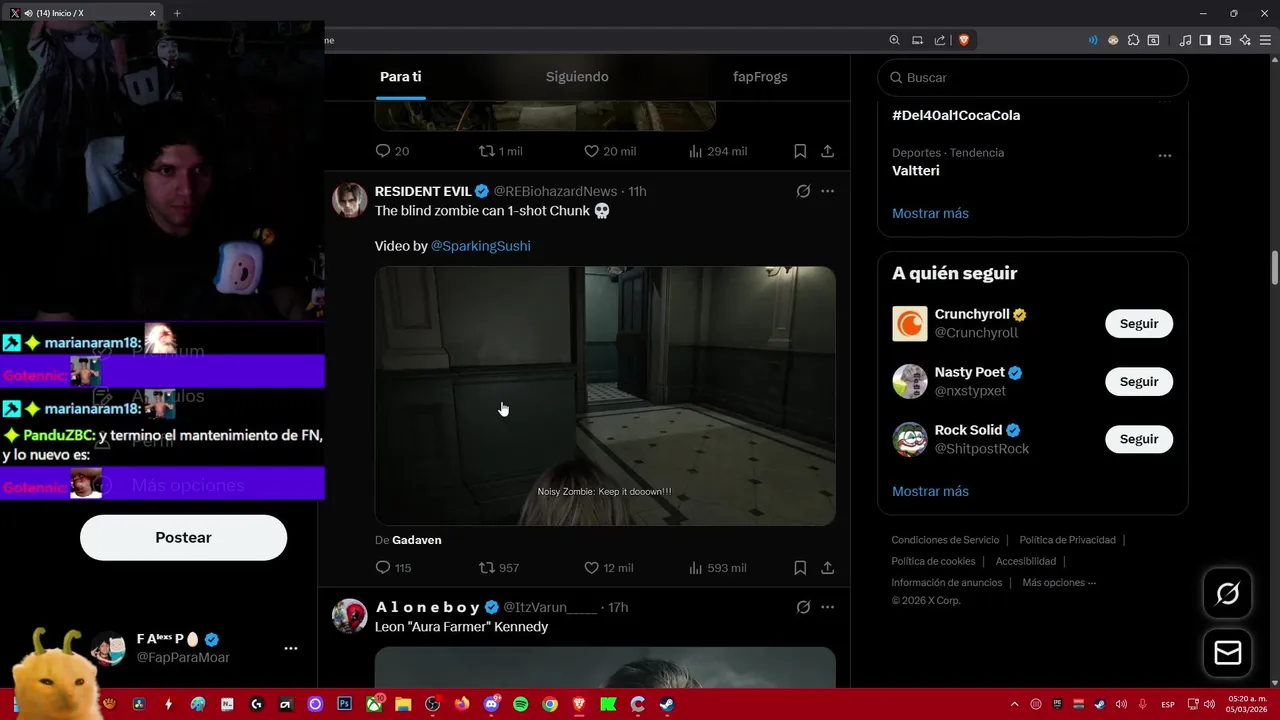Screen dimensions: 1280x720
Task: Toggle the microphone icon in system tray
Action: tap(1142, 704)
